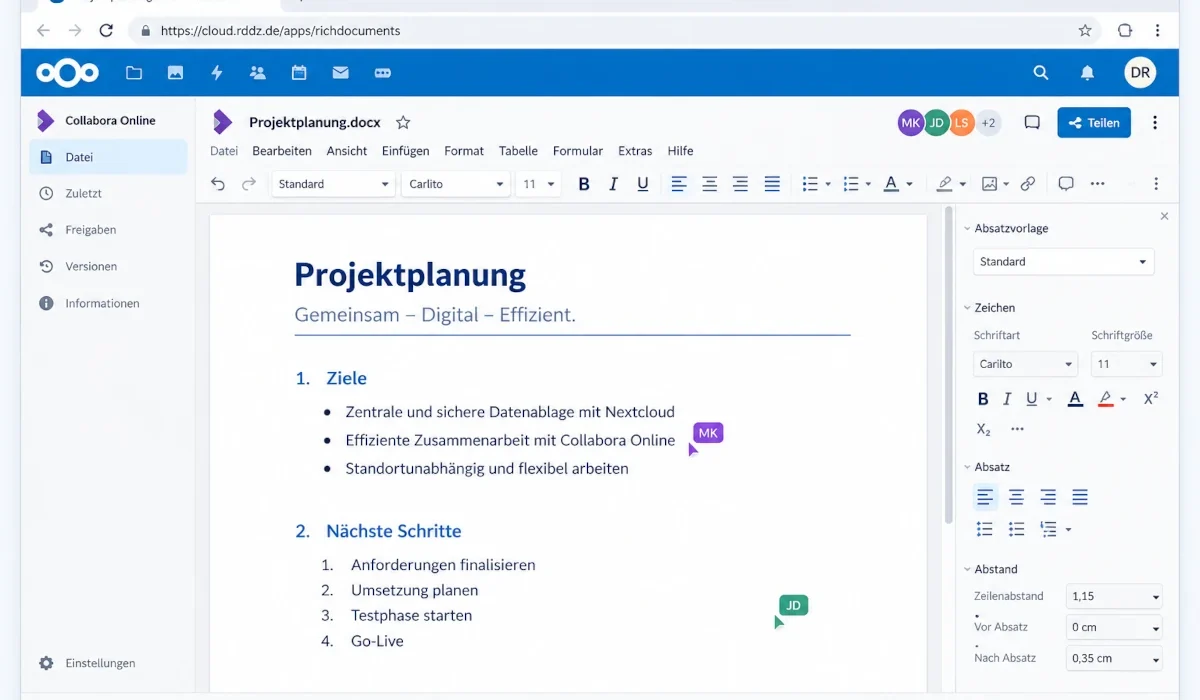
Task: Center text in the main toolbar
Action: click(710, 184)
